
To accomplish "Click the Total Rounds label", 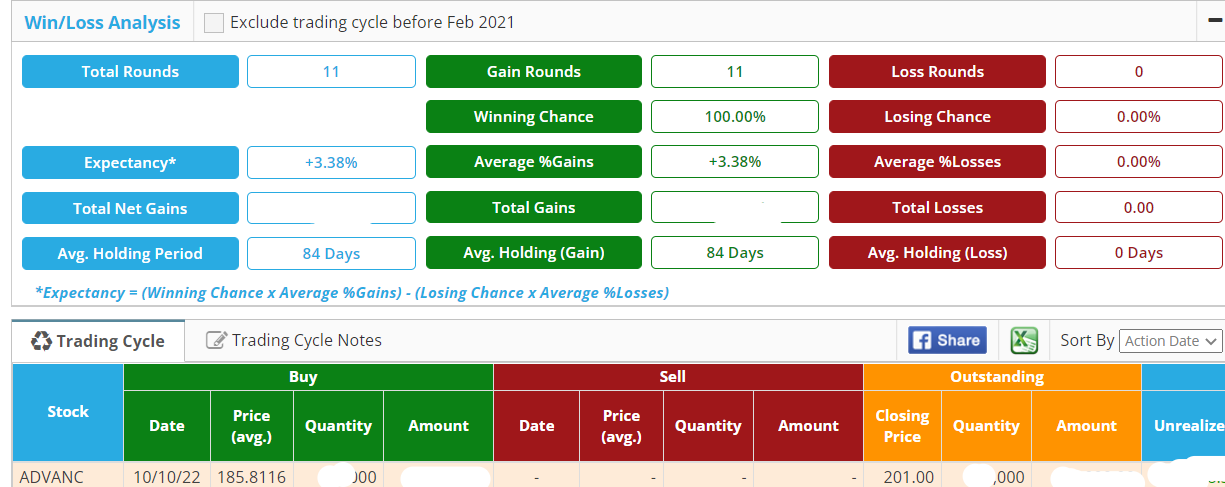I will pyautogui.click(x=130, y=72).
